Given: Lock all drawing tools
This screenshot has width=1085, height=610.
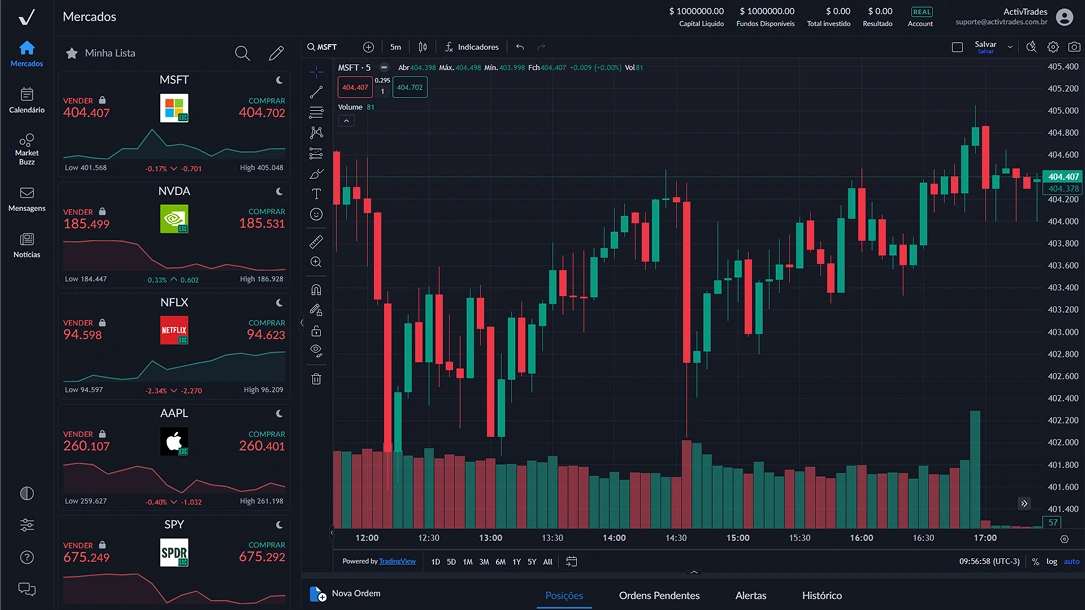Looking at the screenshot, I should tap(316, 331).
